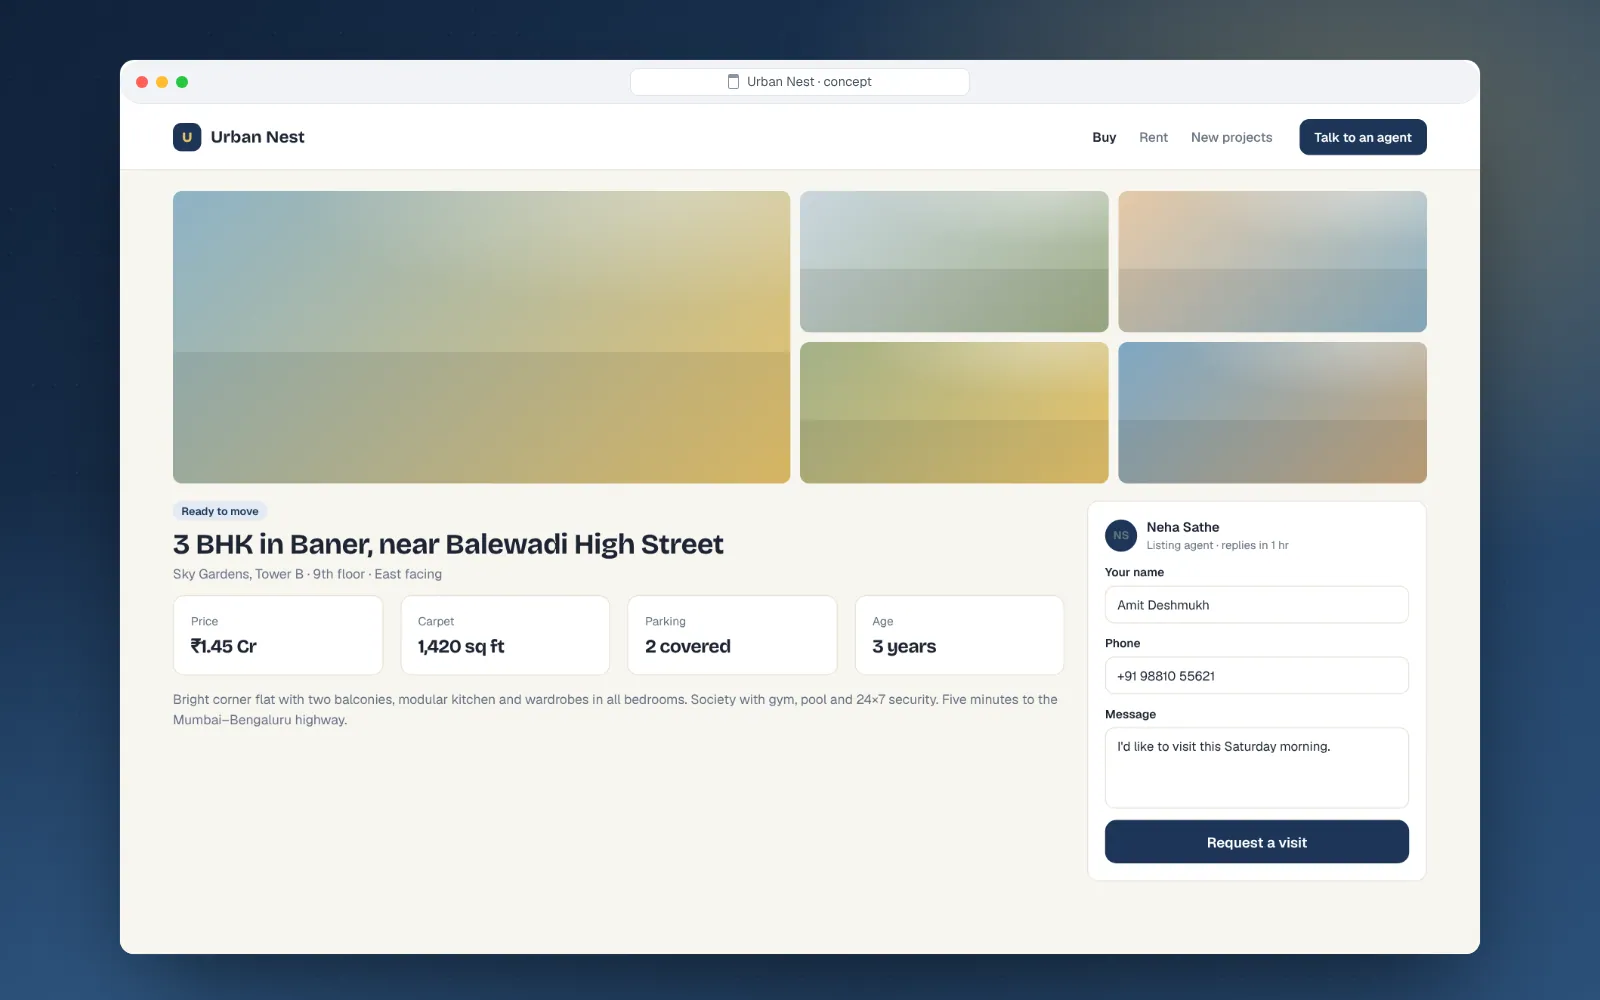Open the Rent menu item
This screenshot has height=1000, width=1600.
coord(1153,137)
